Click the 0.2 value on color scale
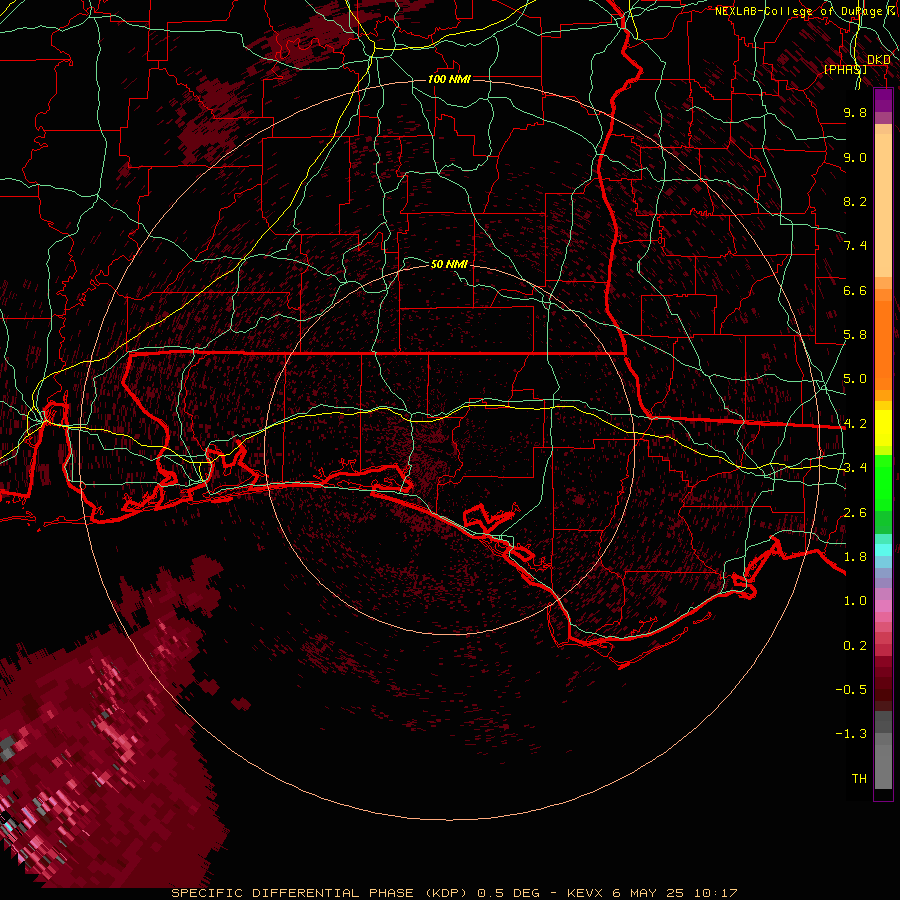Screen dimensions: 900x900 pyautogui.click(x=855, y=646)
